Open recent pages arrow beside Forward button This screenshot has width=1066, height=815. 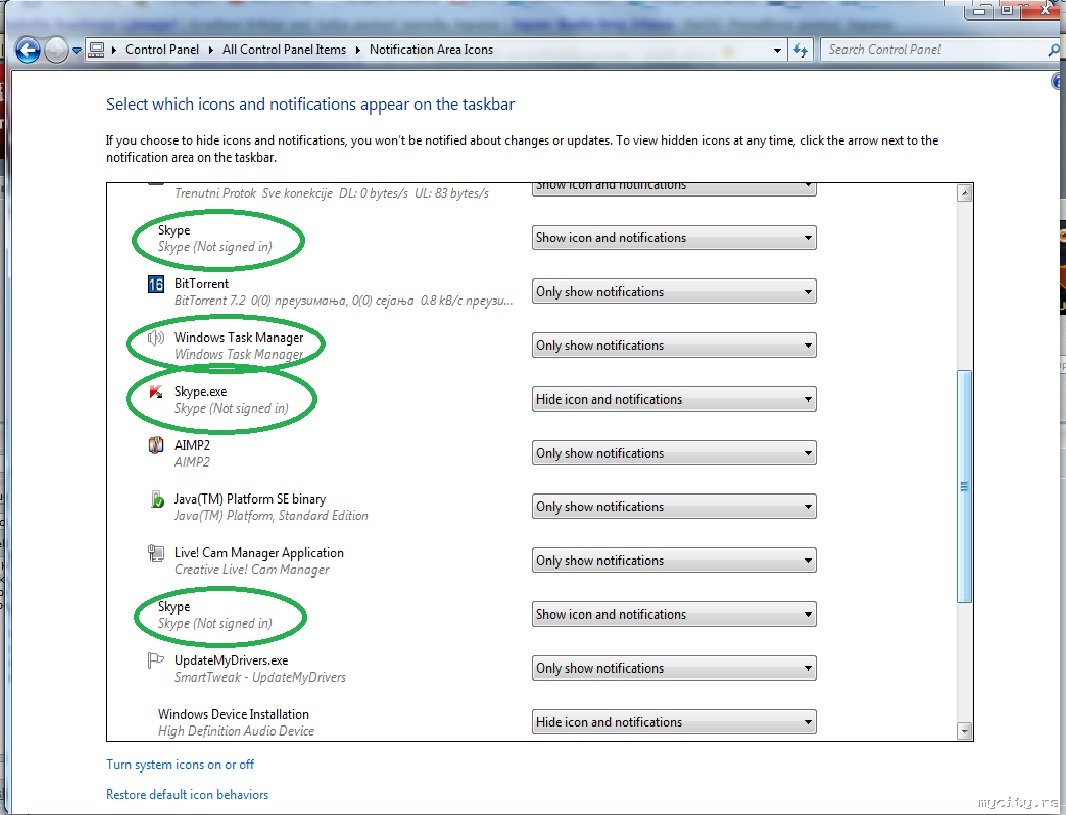pyautogui.click(x=77, y=50)
